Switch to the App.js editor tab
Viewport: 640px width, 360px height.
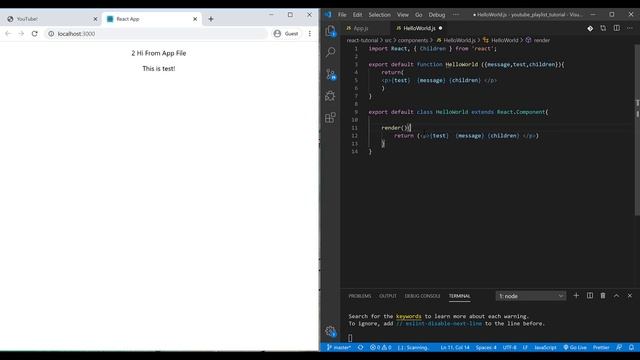click(365, 28)
